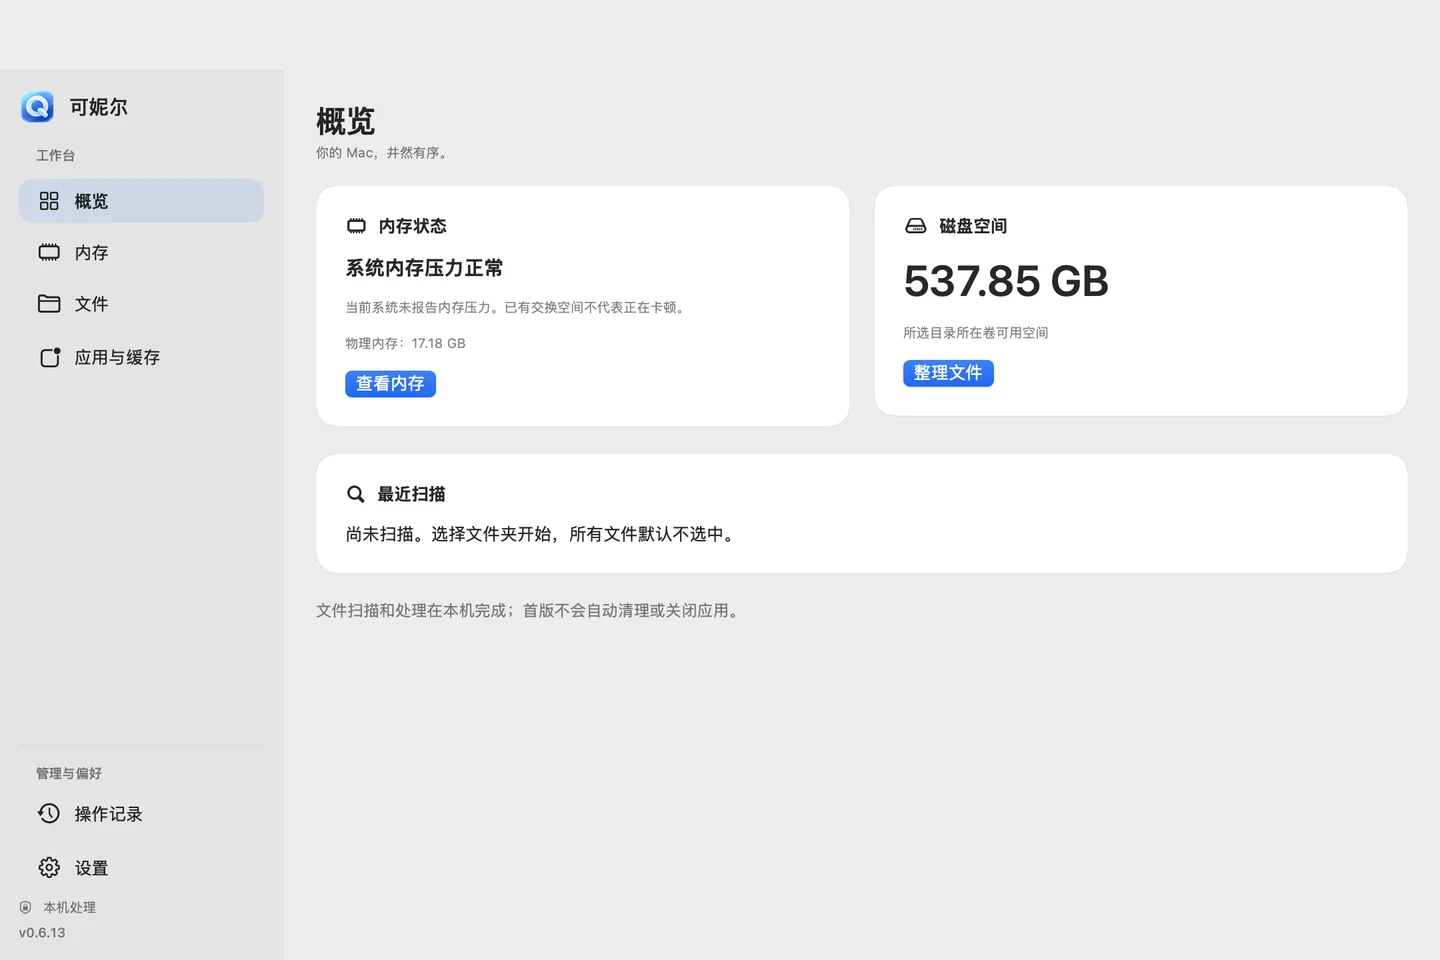The height and width of the screenshot is (960, 1440).
Task: Click the 工作台 section label
Action: 56,155
